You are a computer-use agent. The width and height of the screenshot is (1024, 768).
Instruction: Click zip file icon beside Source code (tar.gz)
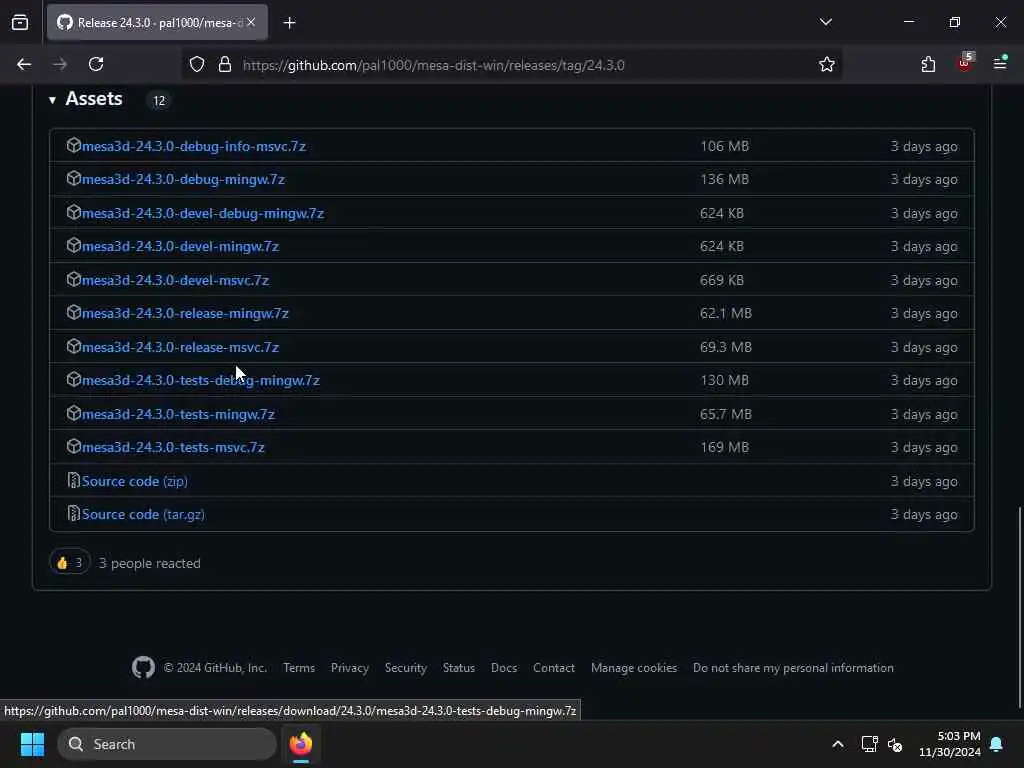coord(74,514)
